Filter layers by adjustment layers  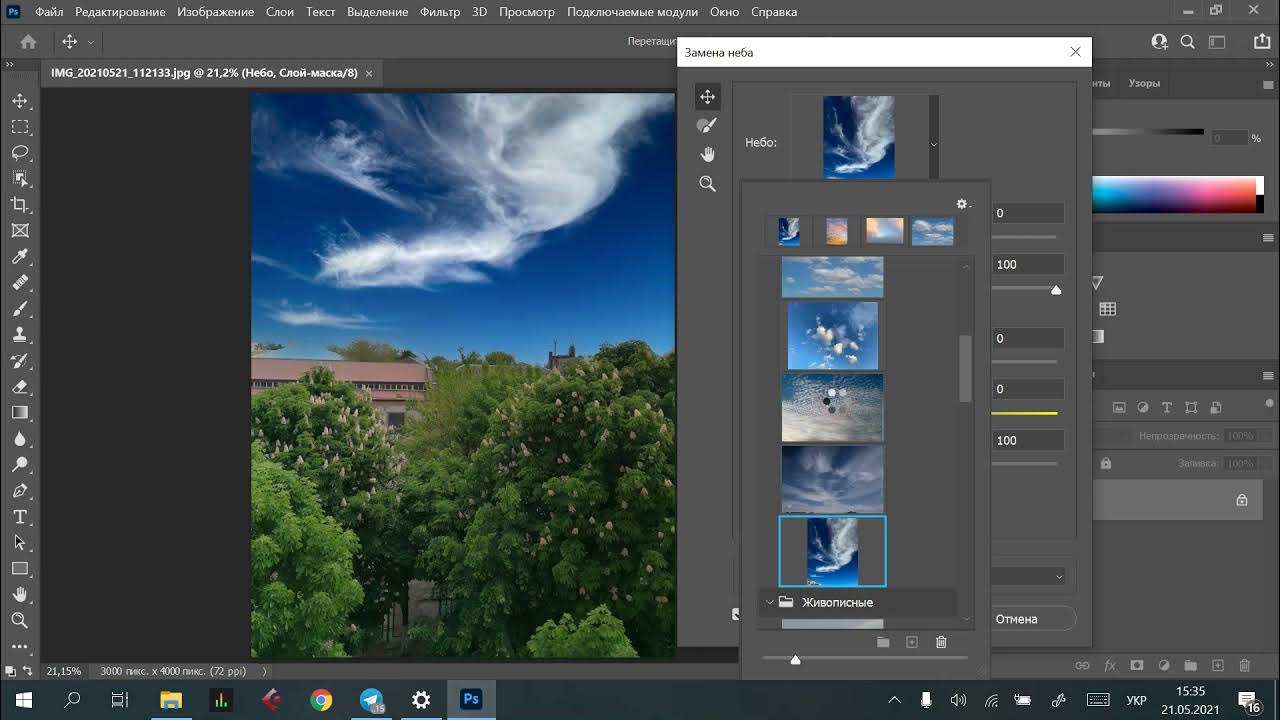[1143, 408]
